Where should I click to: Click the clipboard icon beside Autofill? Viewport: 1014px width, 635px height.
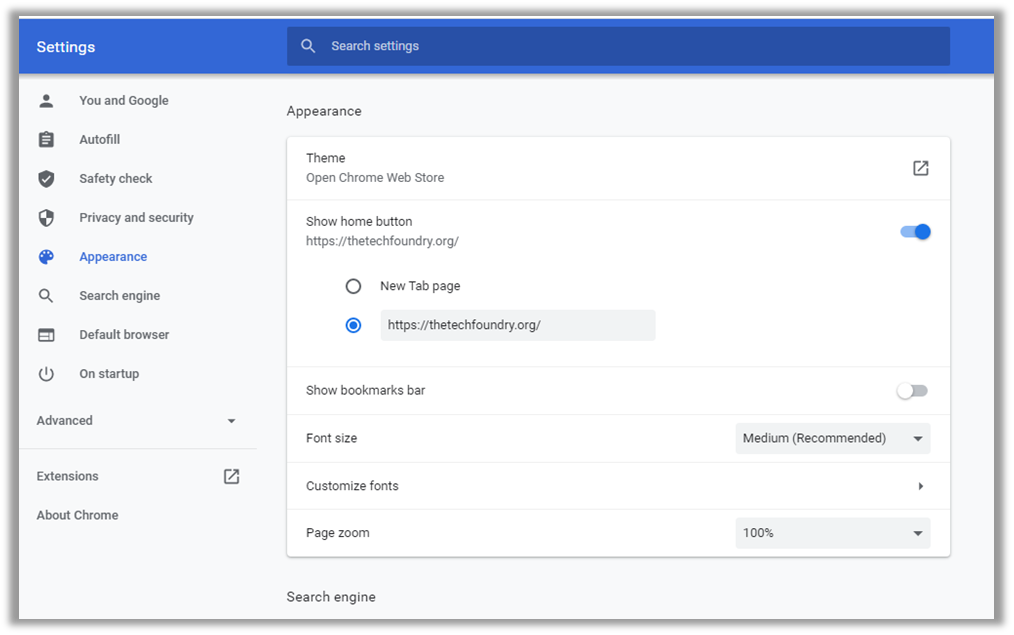pyautogui.click(x=46, y=140)
